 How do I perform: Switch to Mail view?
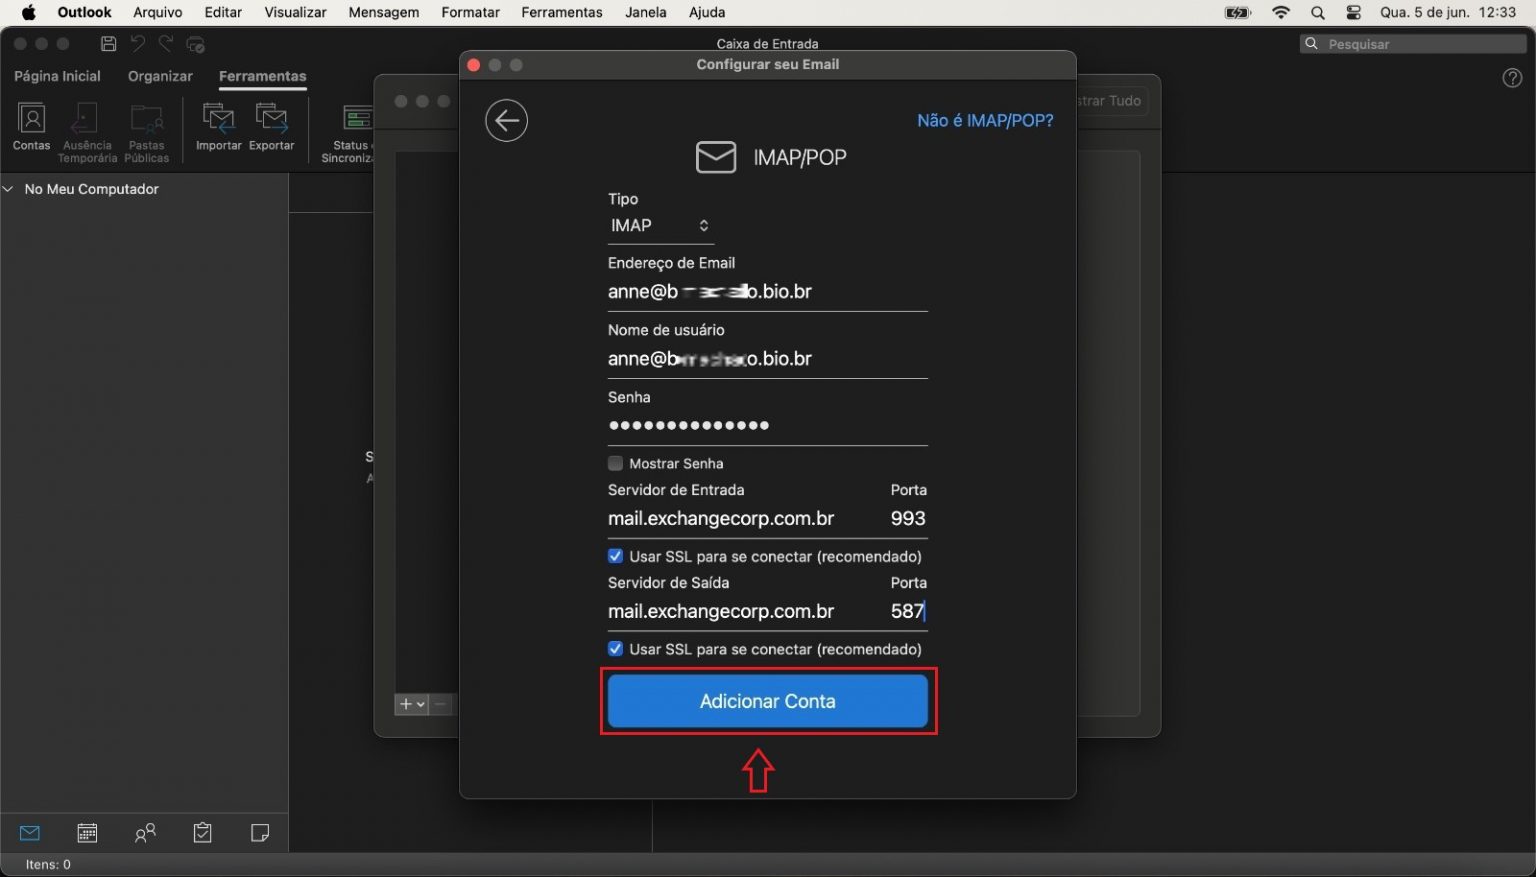tap(29, 832)
